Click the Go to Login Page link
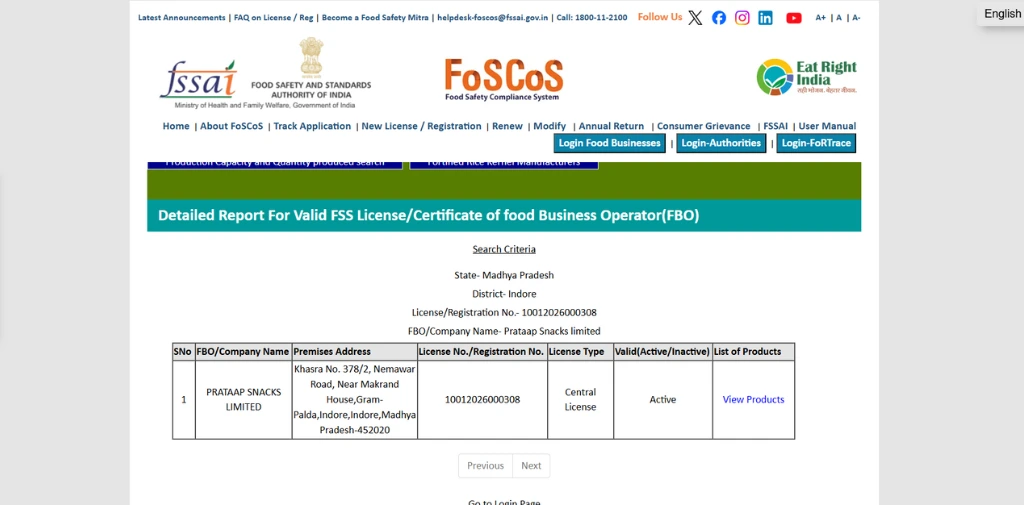 [x=504, y=502]
